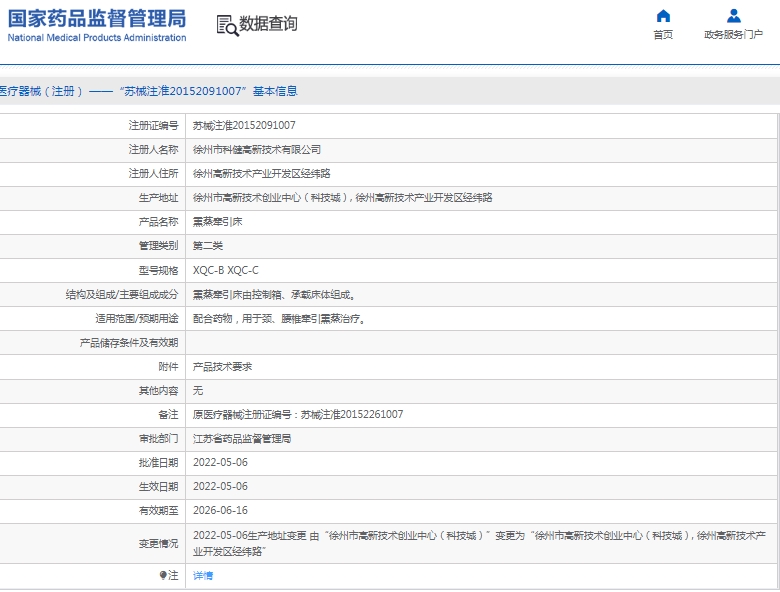780x592 pixels.
Task: Click the 批准日期 value 2022-05-06
Action: tap(220, 462)
